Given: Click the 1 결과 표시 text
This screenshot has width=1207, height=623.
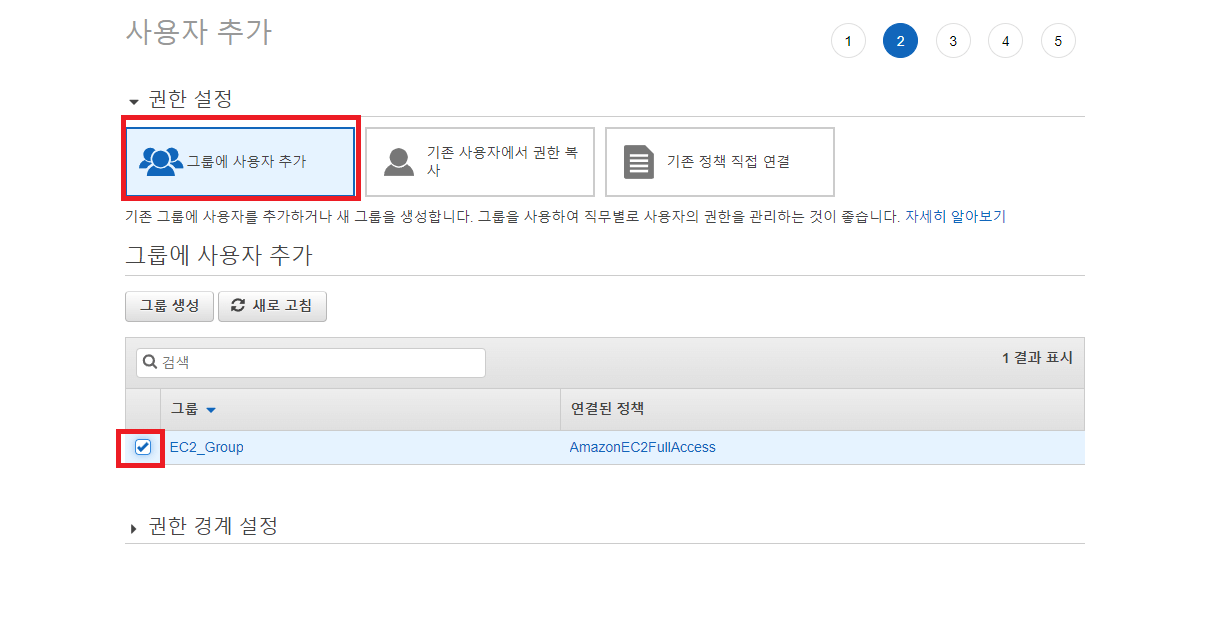Looking at the screenshot, I should click(x=1037, y=358).
